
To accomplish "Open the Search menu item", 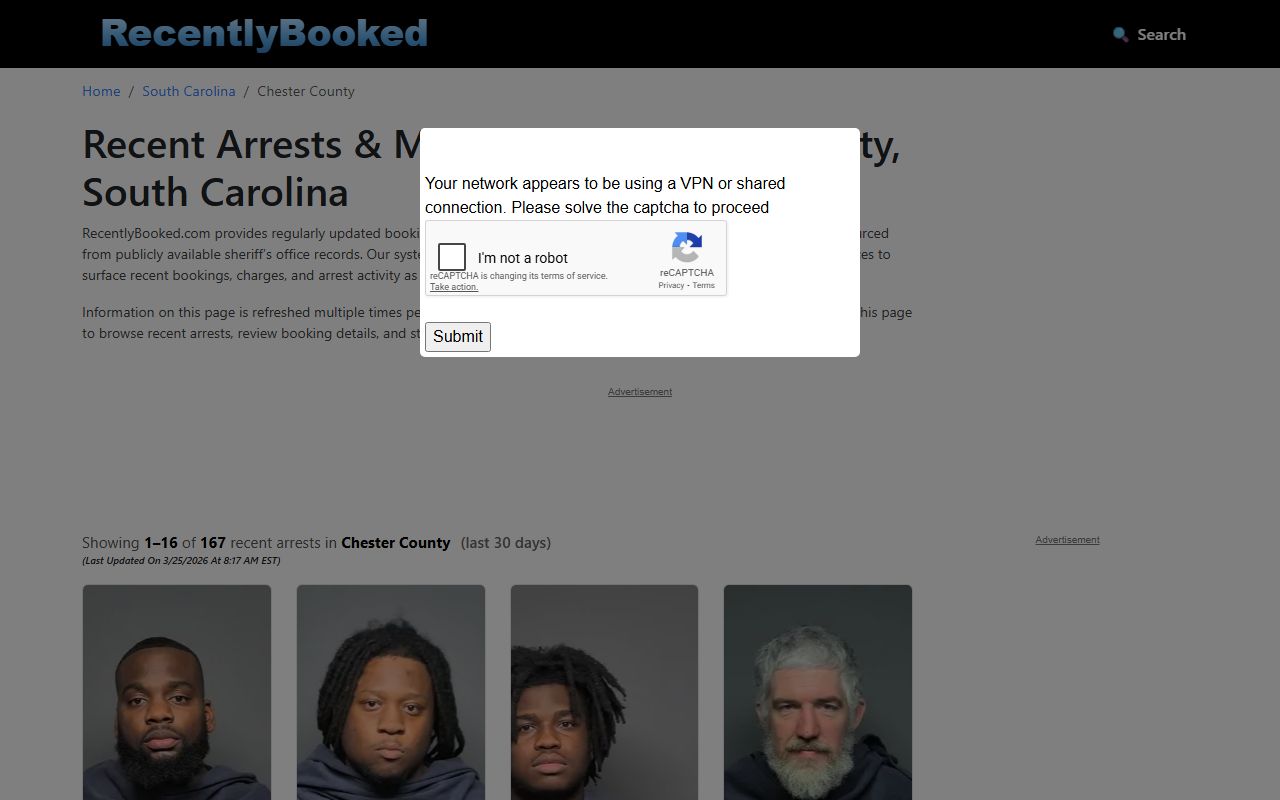I will click(x=1161, y=34).
